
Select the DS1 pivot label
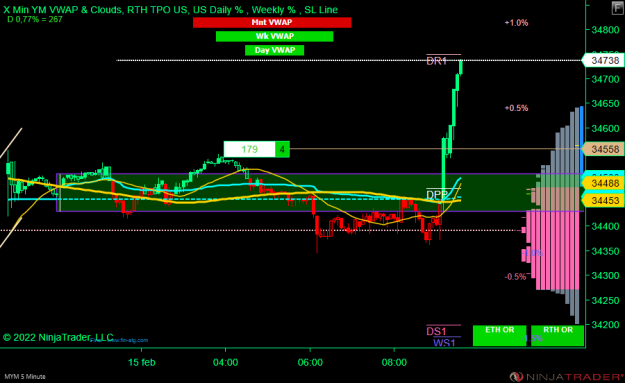click(436, 331)
